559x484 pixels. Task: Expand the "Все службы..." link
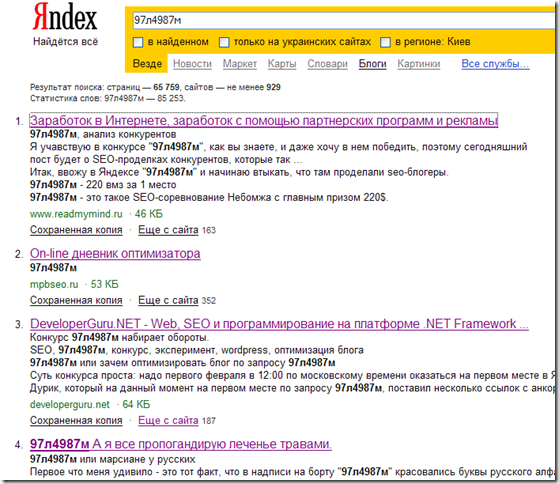pos(496,64)
